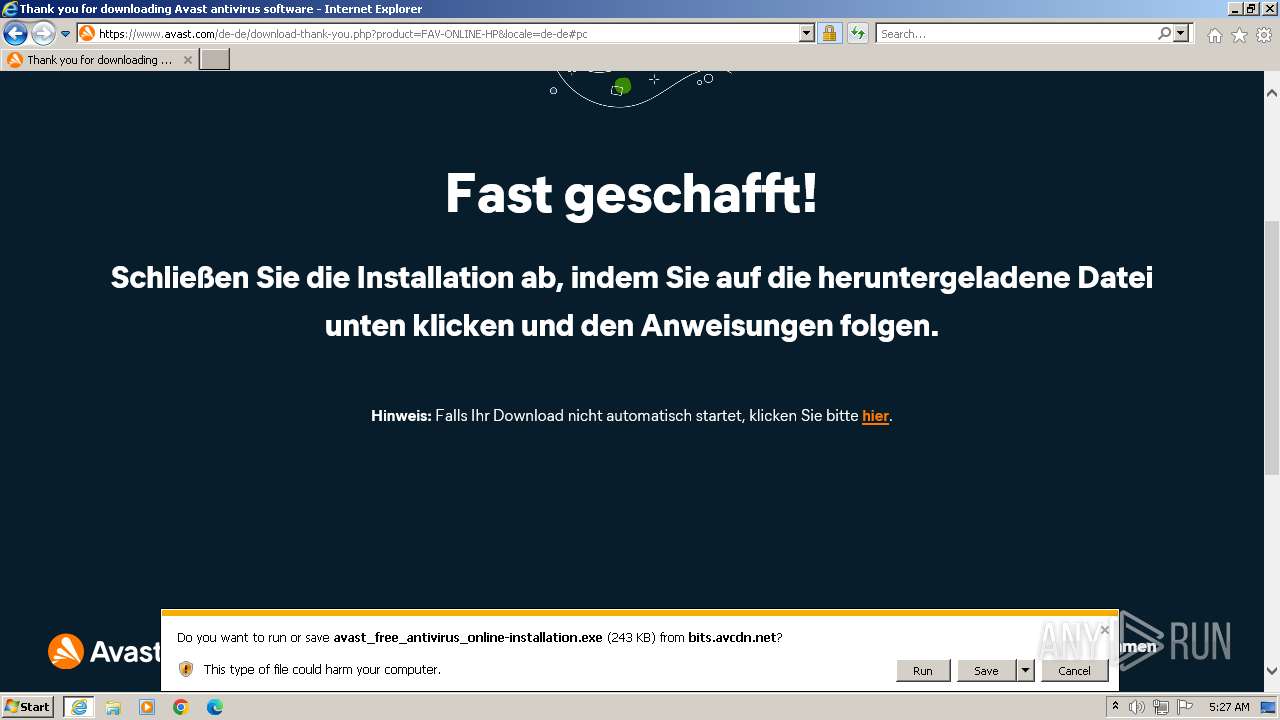Click the Avast logo in page footer
Image resolution: width=1280 pixels, height=720 pixels.
tap(104, 651)
